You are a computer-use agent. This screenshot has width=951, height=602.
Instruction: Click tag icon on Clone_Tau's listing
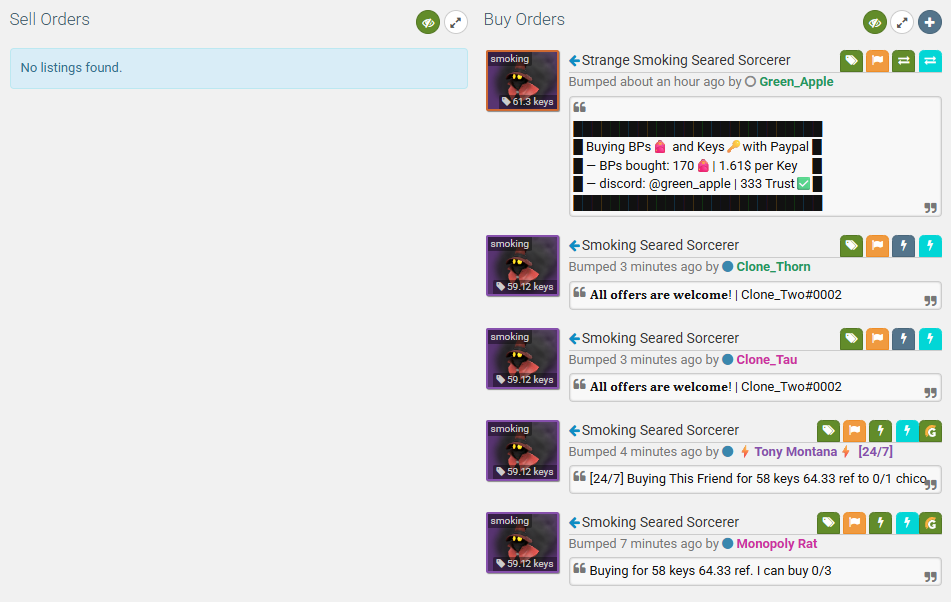[852, 338]
